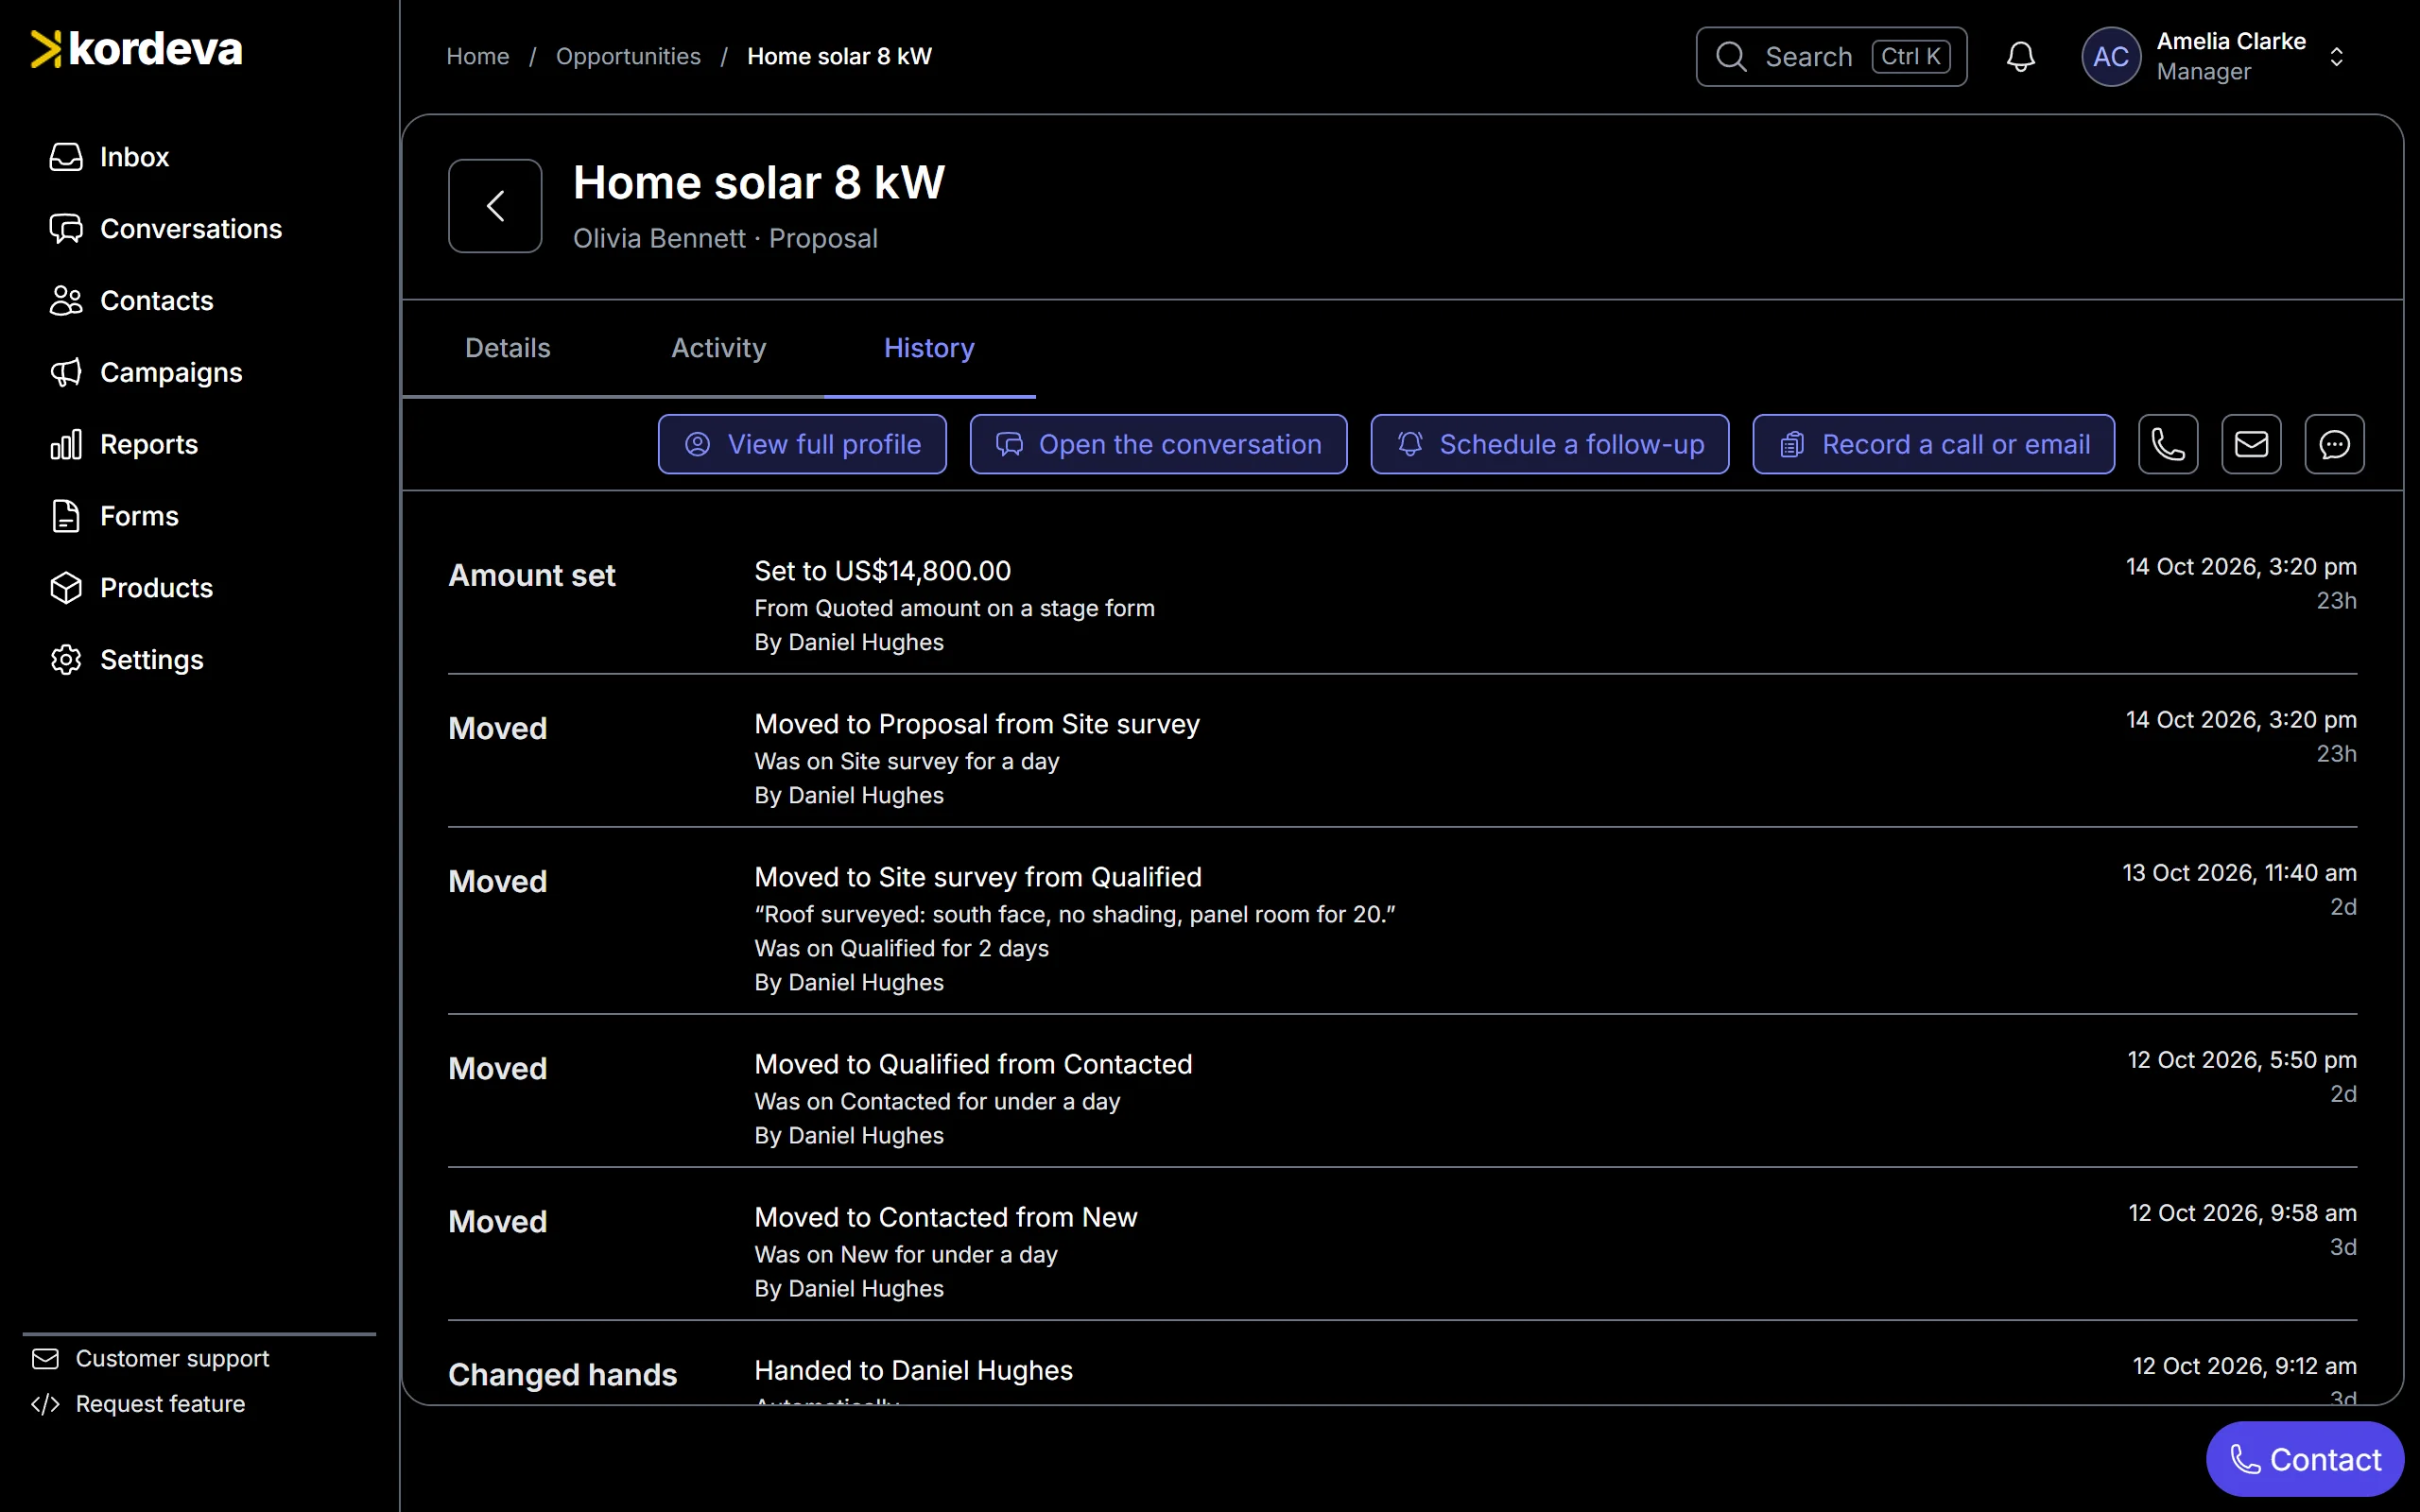Click the AC user avatar
This screenshot has height=1512, width=2420.
tap(2111, 57)
